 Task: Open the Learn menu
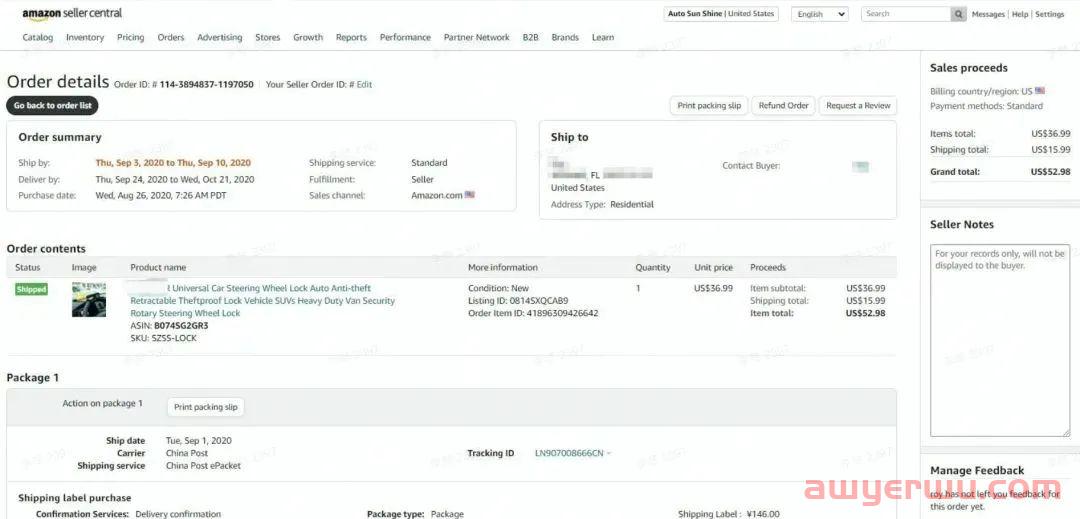(603, 37)
